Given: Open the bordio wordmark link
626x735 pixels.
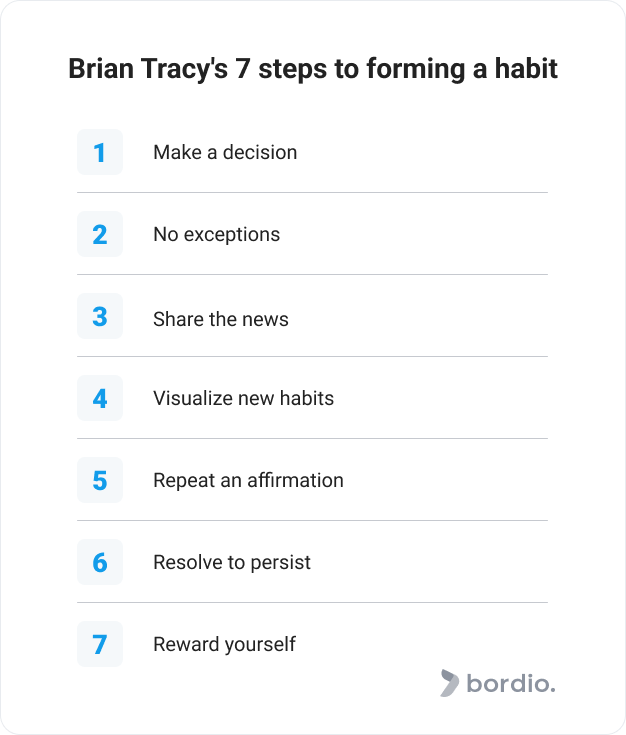Looking at the screenshot, I should point(511,683).
